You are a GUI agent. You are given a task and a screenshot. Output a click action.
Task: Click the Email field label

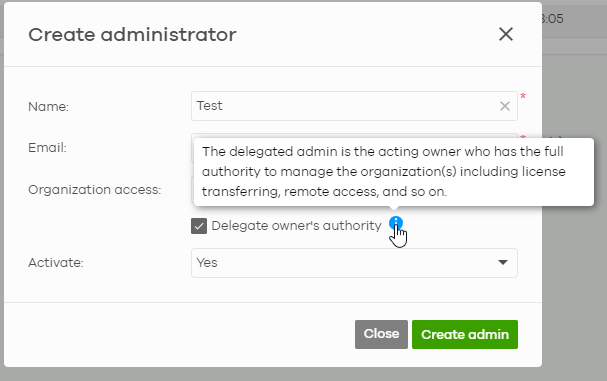tap(47, 148)
